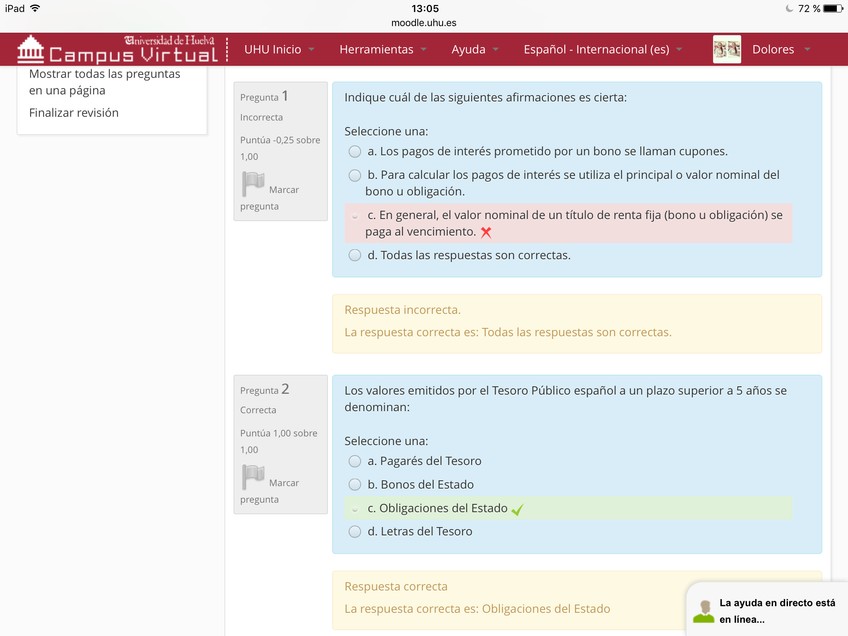
Task: Click 'La respuesta correcta es: Obligaciones del Estado'
Action: pos(477,608)
